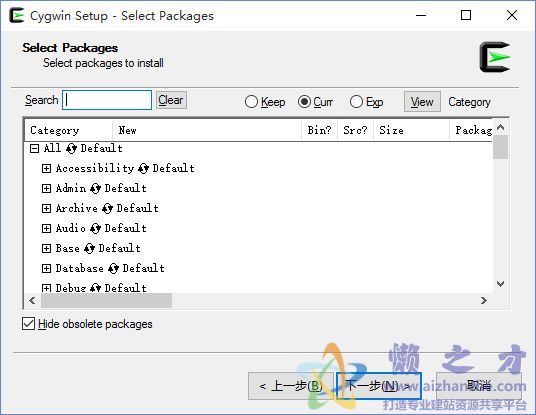Click the Size column header
The height and width of the screenshot is (415, 536).
click(x=411, y=130)
